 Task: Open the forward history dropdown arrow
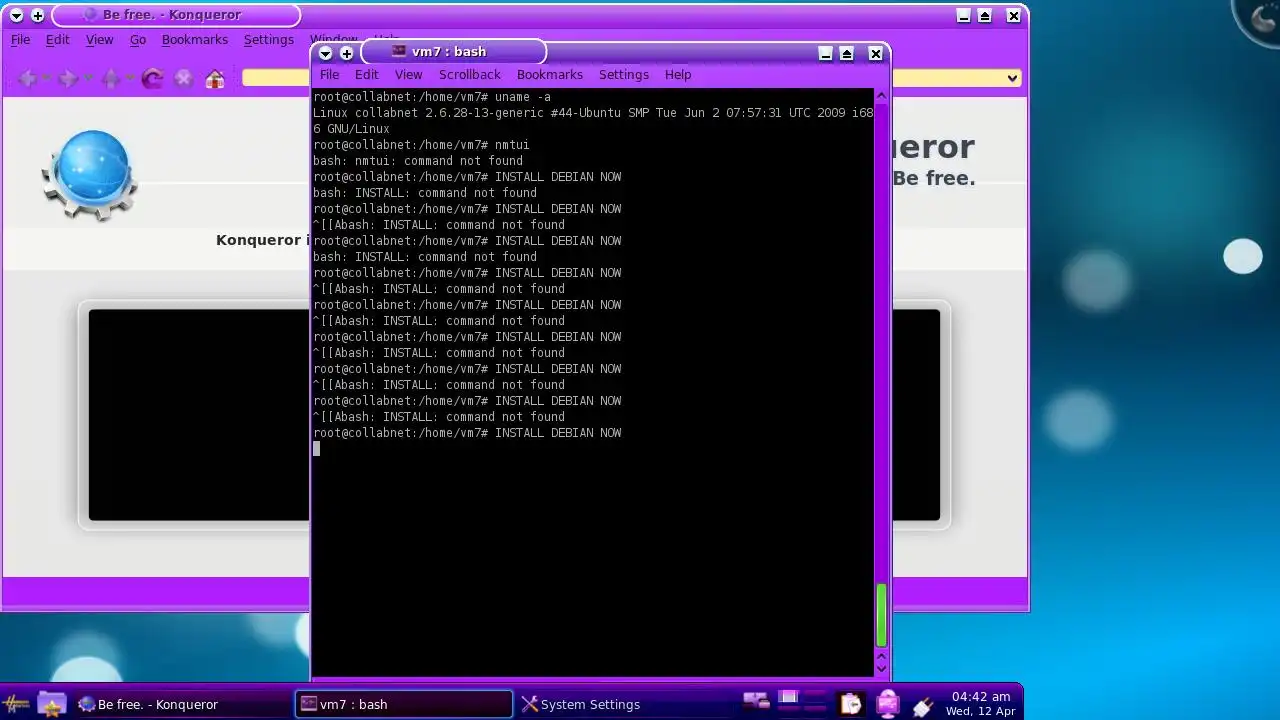pos(88,78)
